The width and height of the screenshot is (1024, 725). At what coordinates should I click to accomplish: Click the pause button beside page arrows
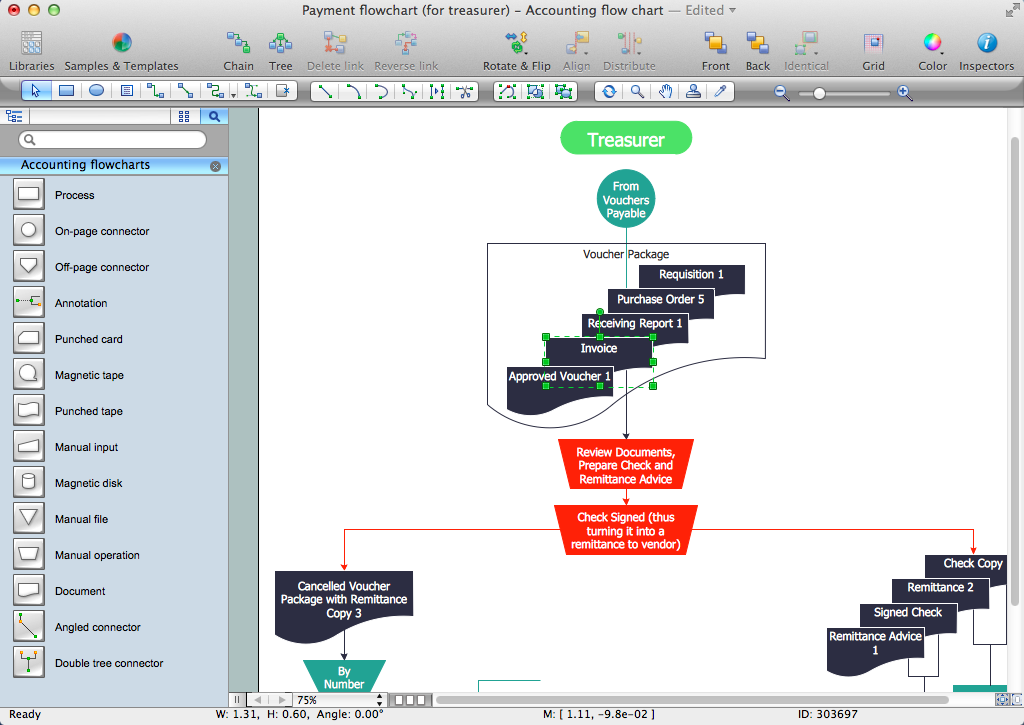tap(236, 700)
